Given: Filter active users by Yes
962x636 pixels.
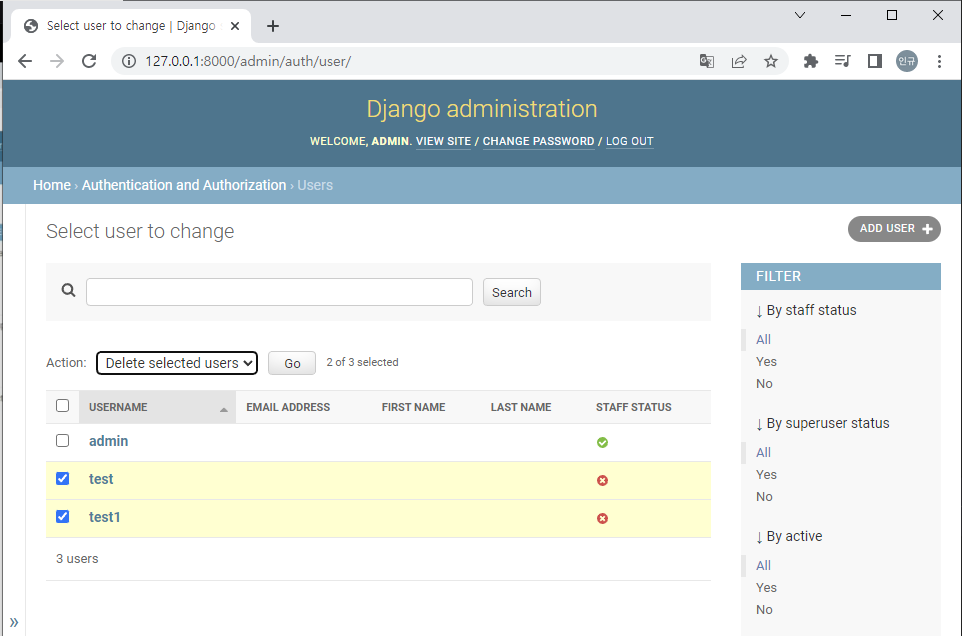Looking at the screenshot, I should [766, 588].
